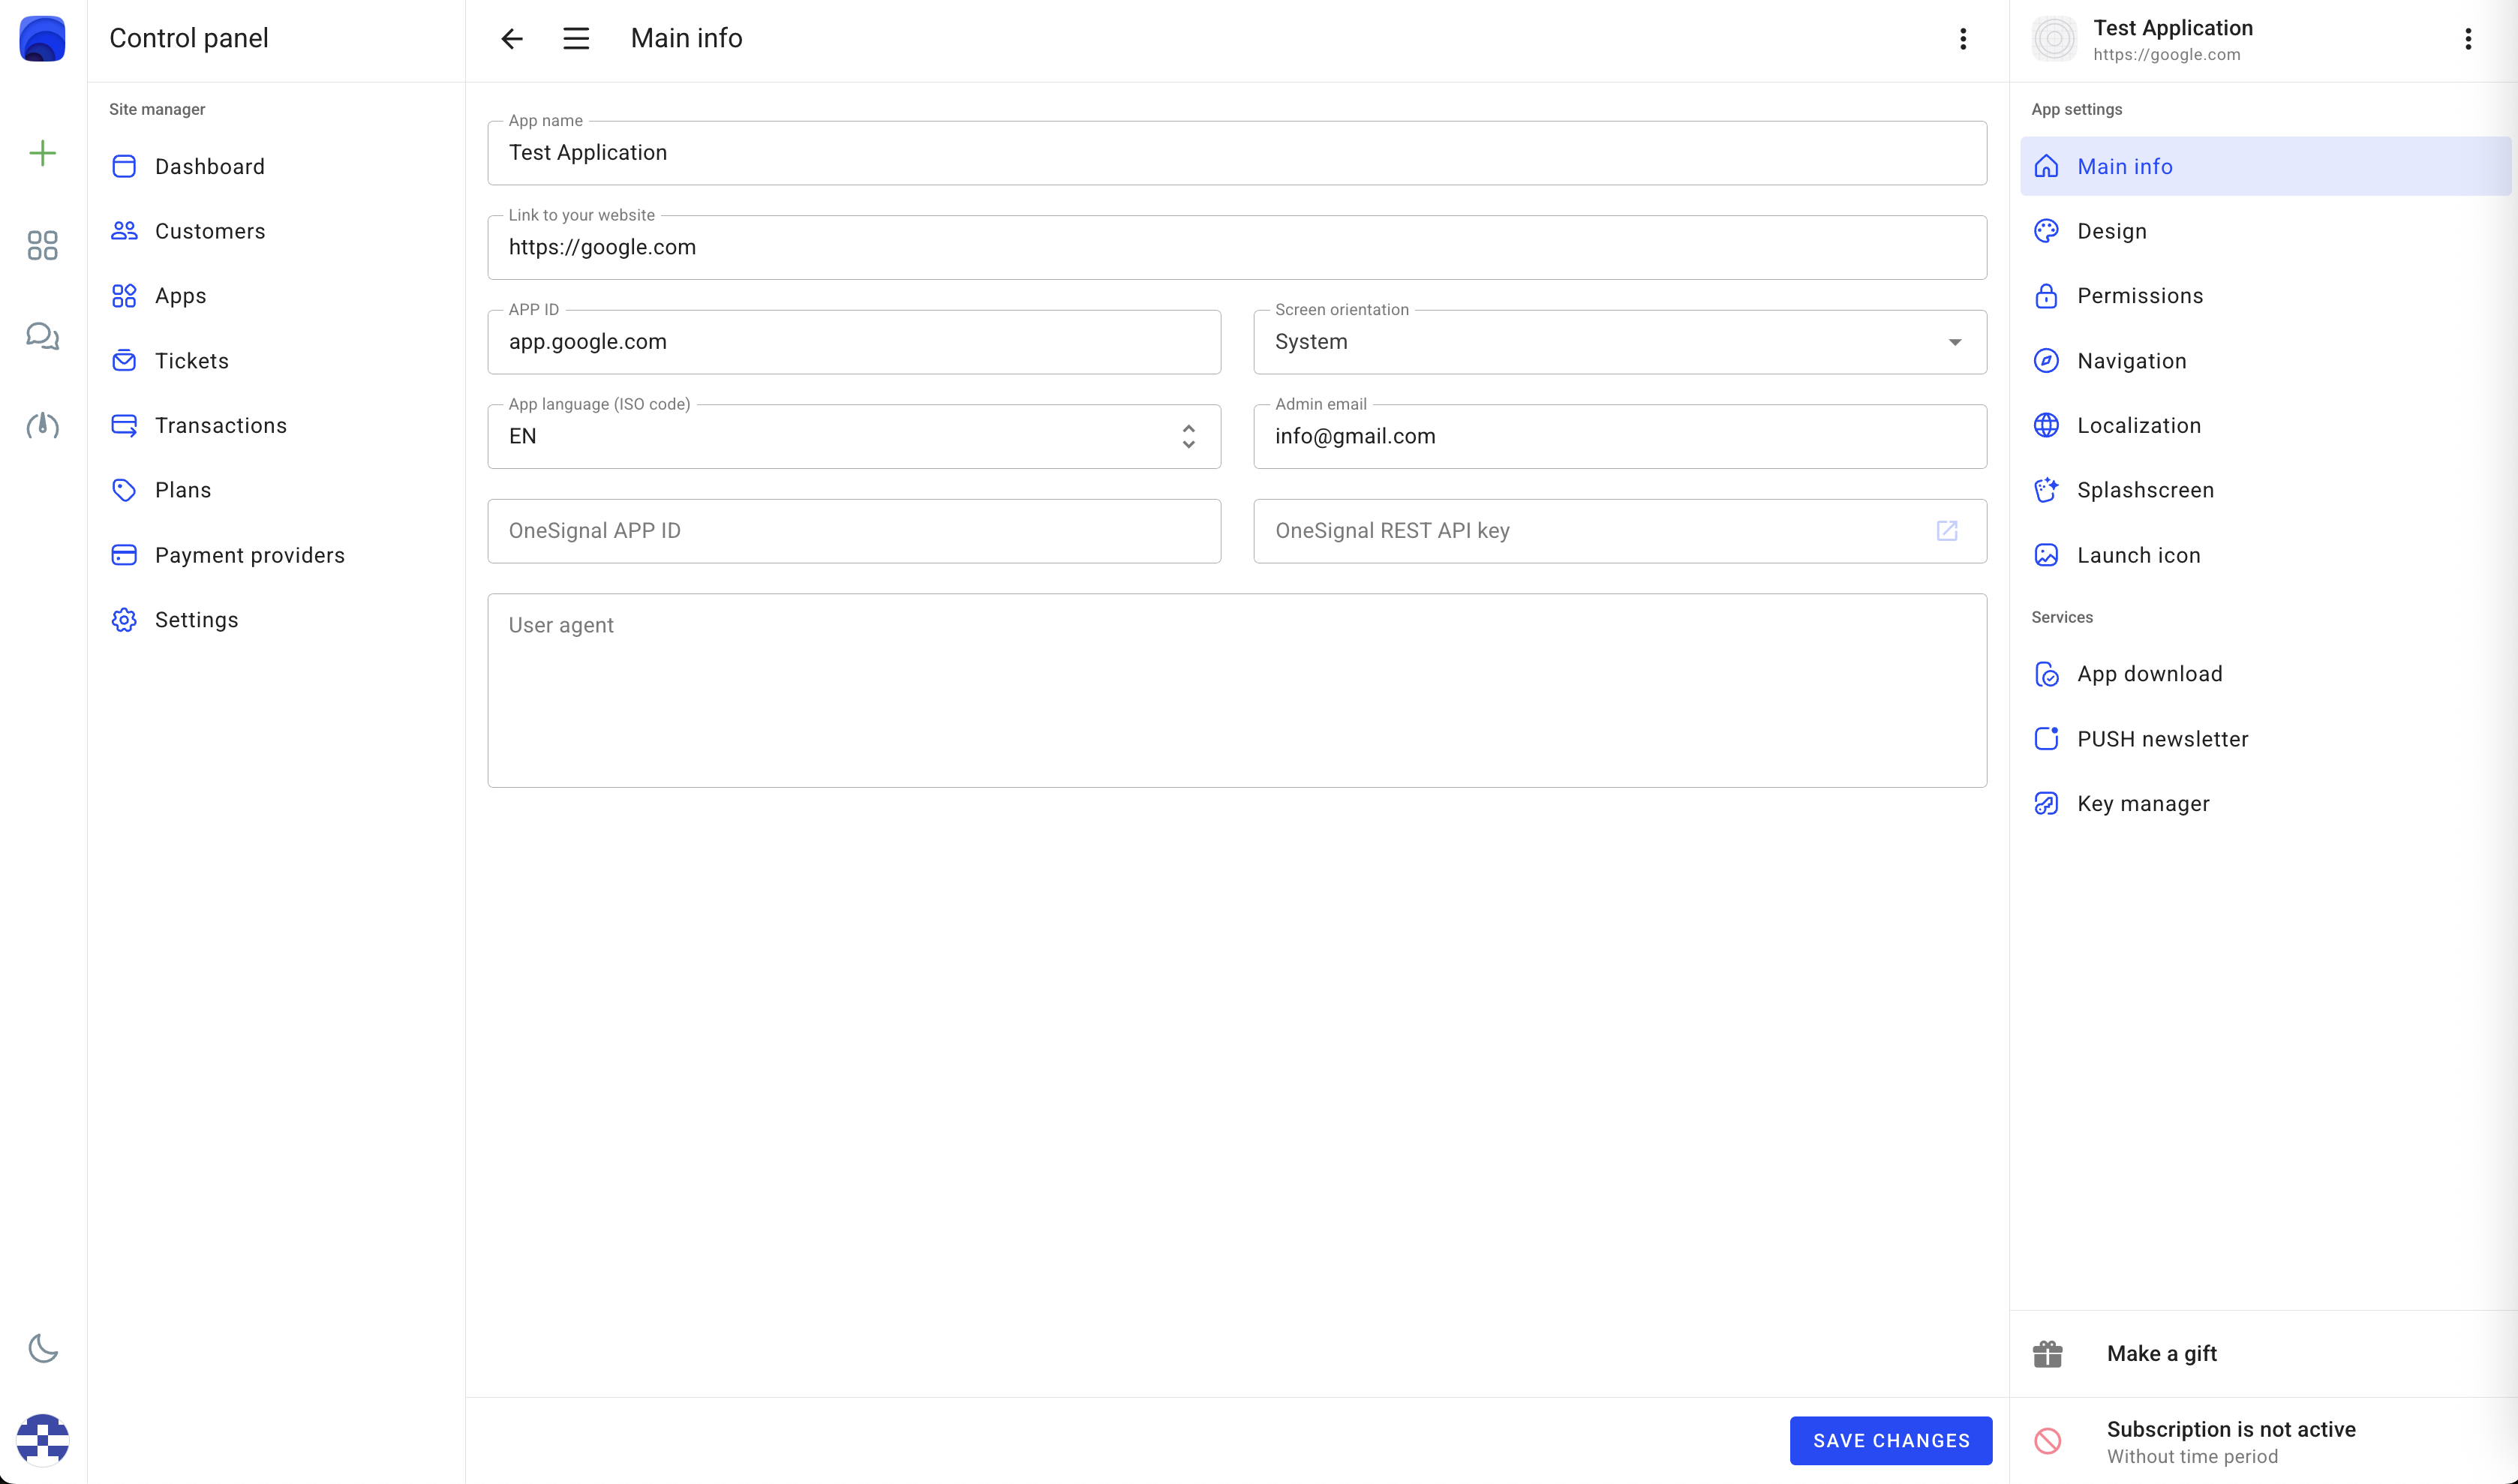Open the three-dot menu beside Test Application
The width and height of the screenshot is (2518, 1484).
coord(2468,39)
